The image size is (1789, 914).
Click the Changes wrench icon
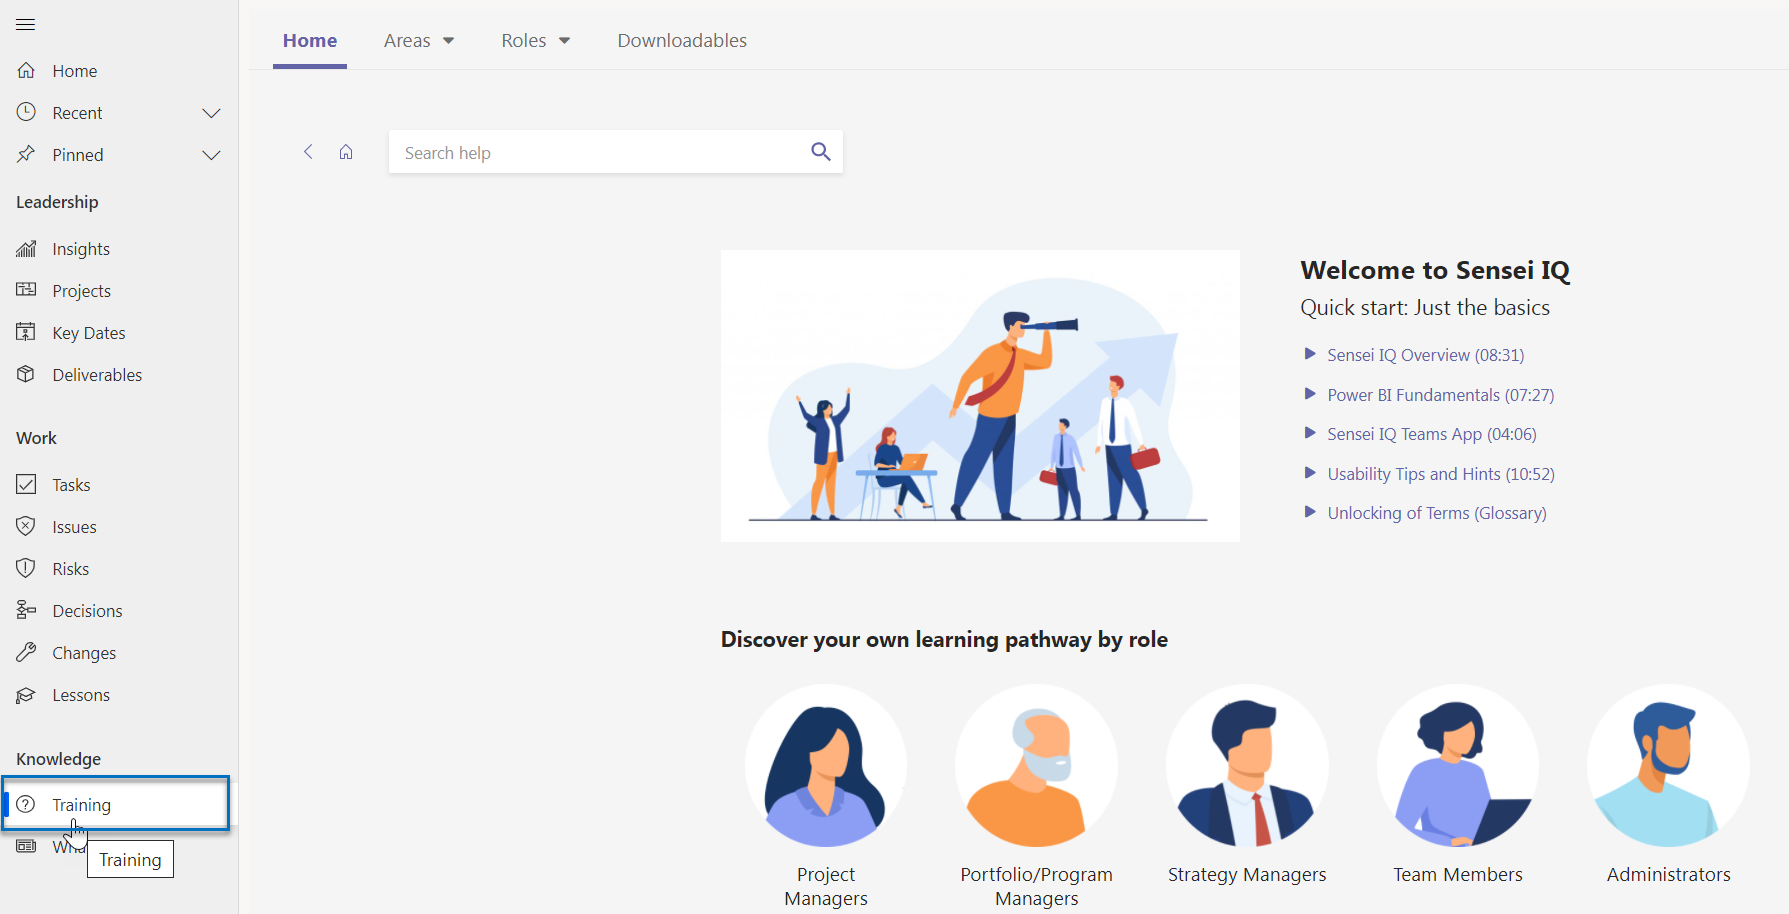click(x=26, y=652)
